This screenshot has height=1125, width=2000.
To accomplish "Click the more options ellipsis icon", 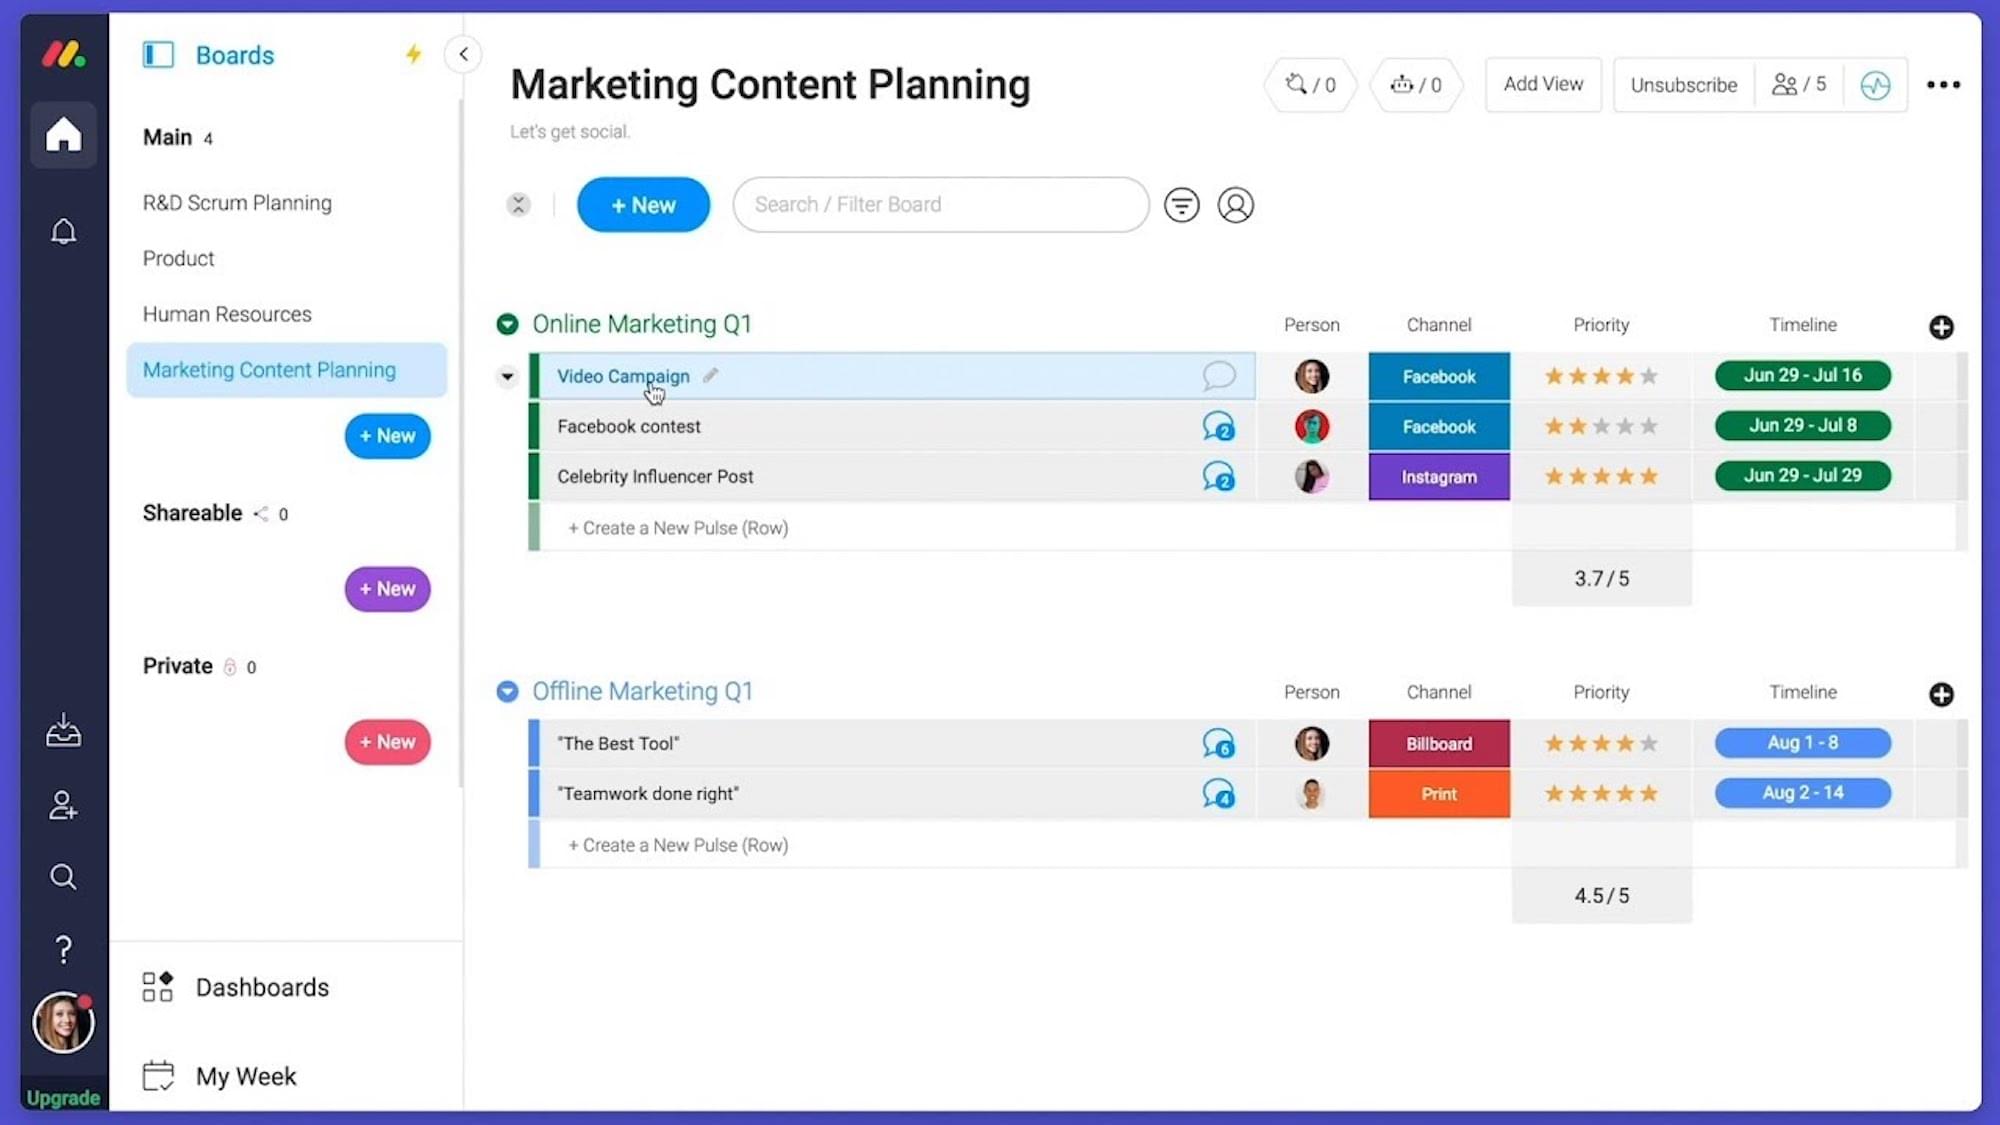I will coord(1944,84).
